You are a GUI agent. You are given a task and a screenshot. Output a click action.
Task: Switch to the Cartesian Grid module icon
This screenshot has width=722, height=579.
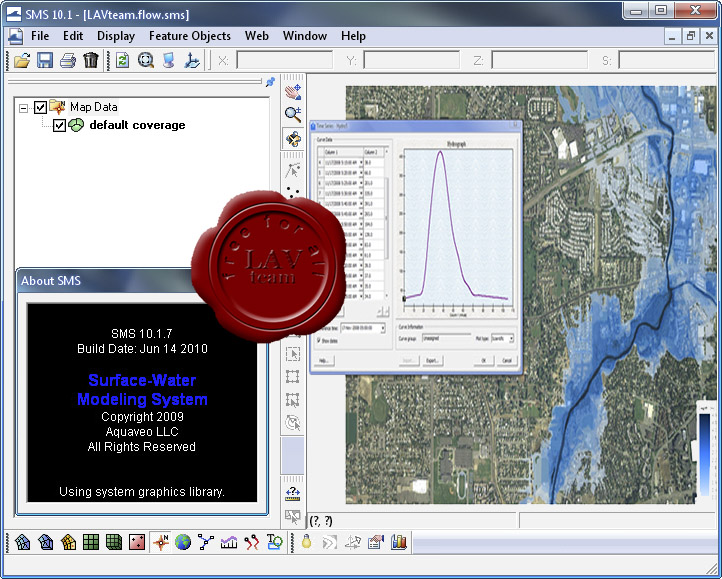(x=91, y=542)
